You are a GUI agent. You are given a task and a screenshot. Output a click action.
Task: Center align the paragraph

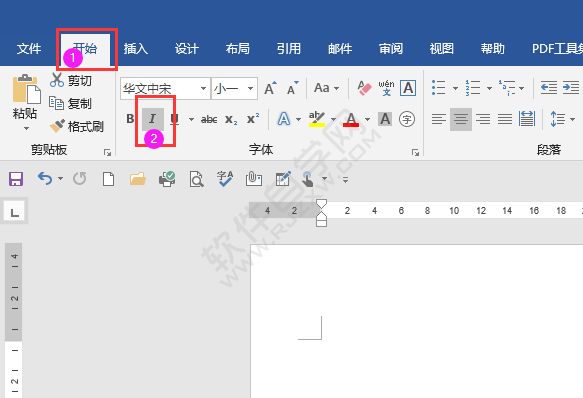coord(461,119)
